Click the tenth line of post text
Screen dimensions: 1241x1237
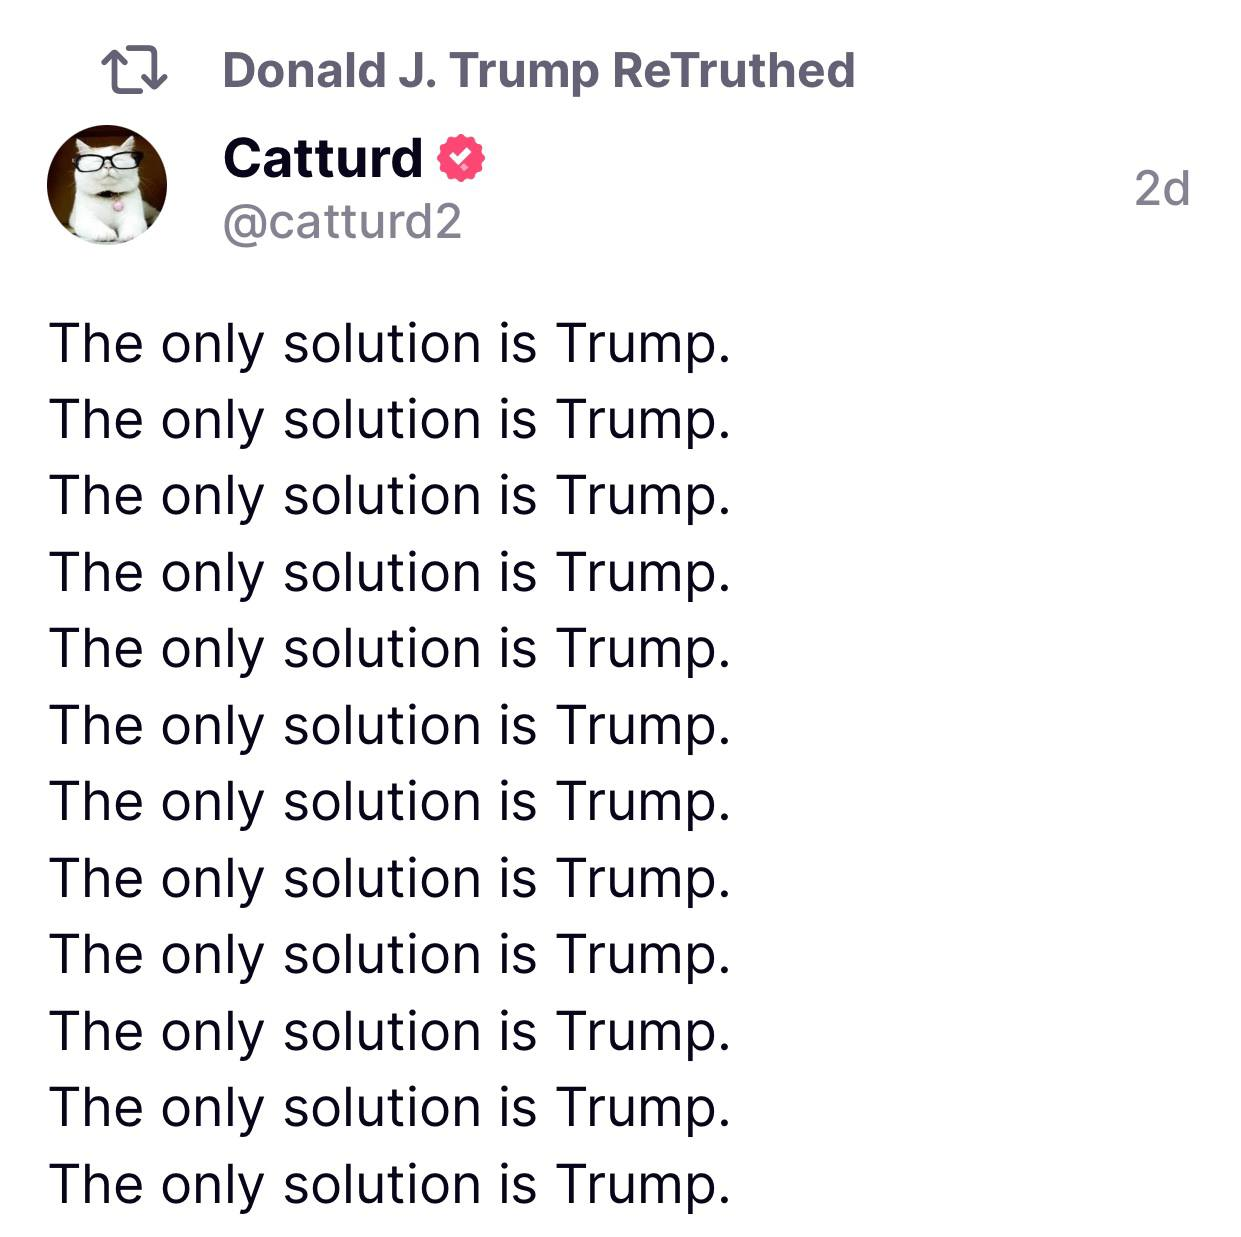click(390, 1032)
